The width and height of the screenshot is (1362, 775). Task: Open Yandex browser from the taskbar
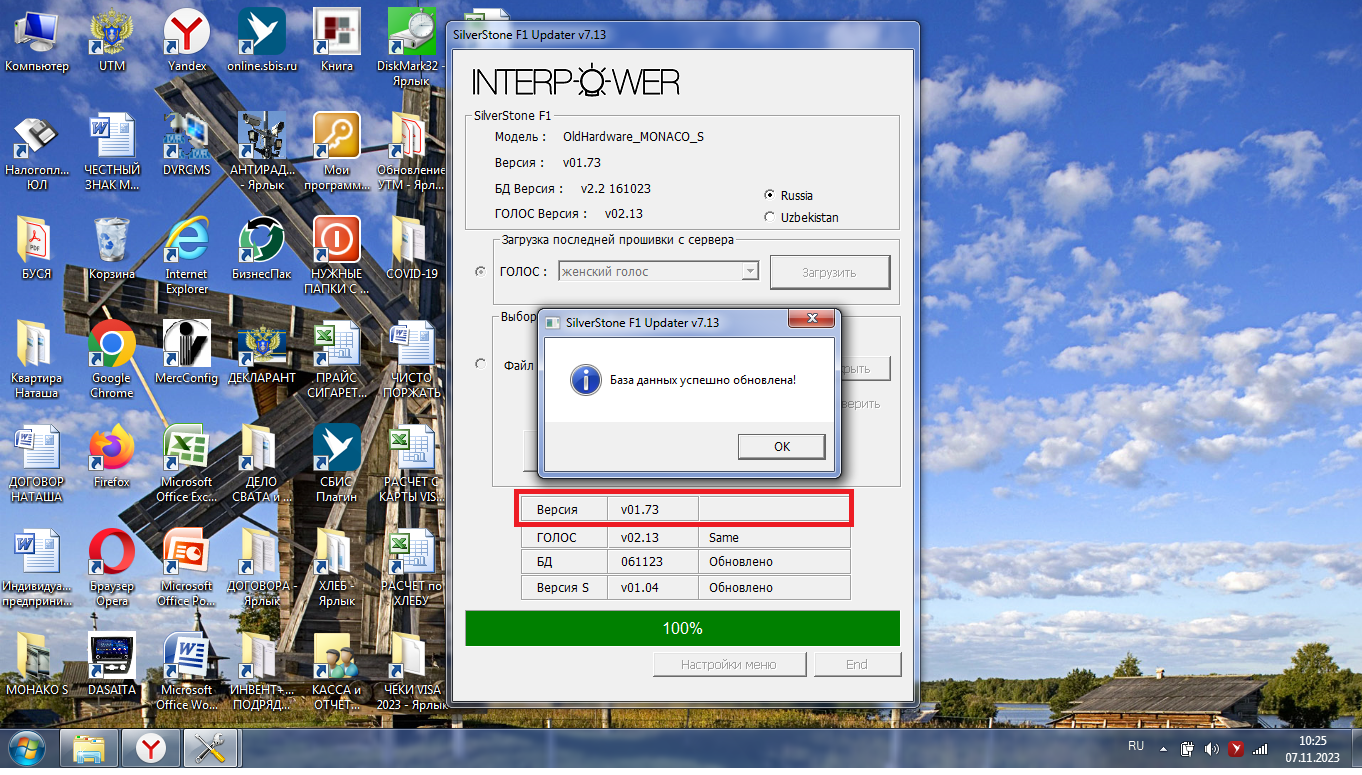[x=151, y=748]
